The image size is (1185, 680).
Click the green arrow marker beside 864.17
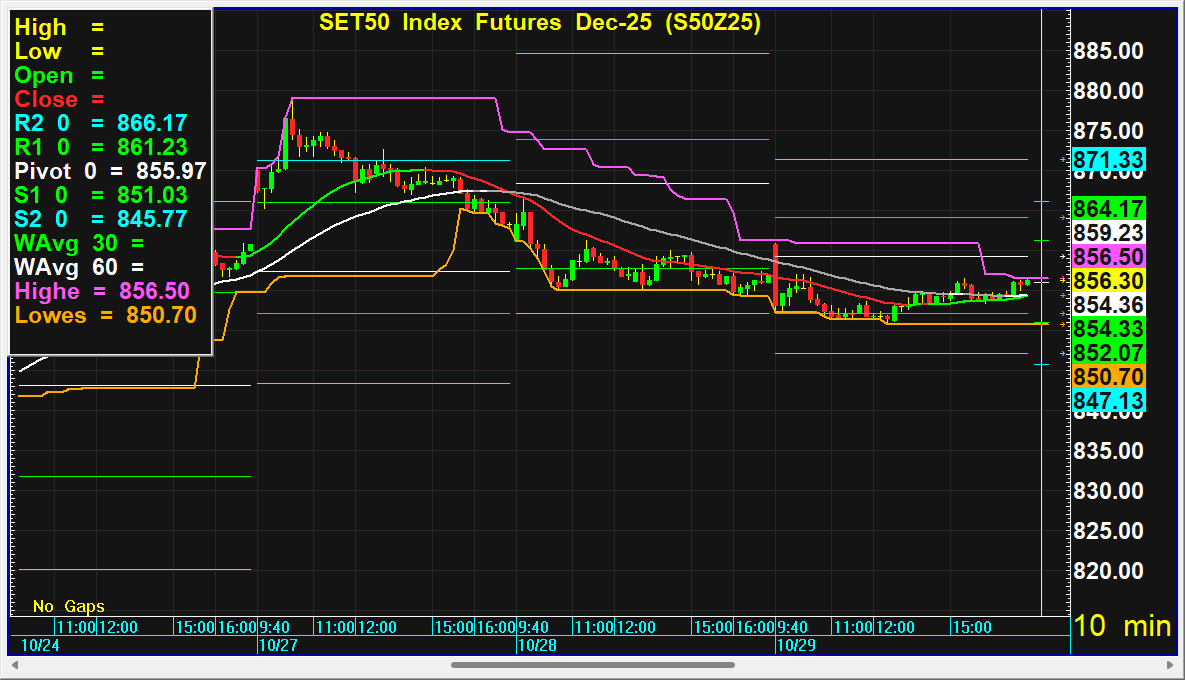1063,216
